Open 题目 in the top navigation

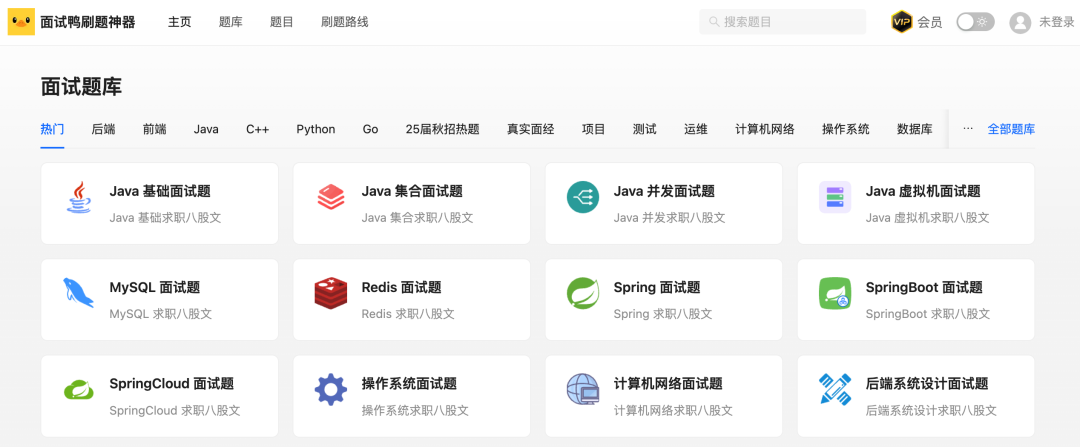282,22
